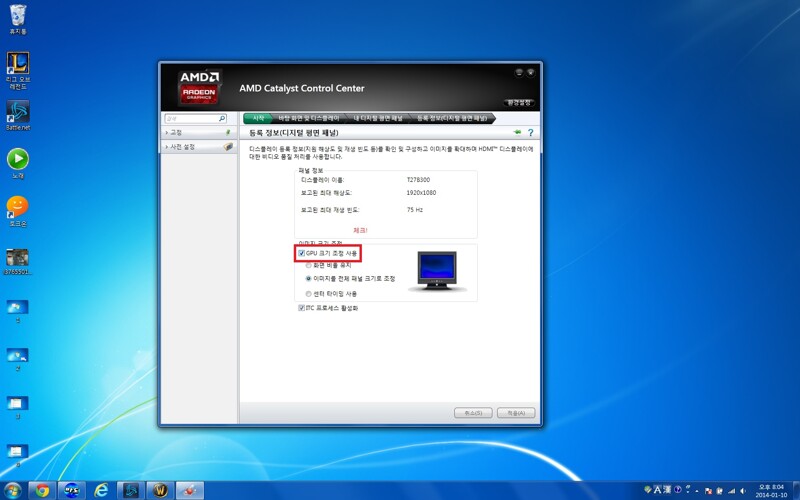Click the volume speaker tray icon
This screenshot has height=500, width=800.
742,491
